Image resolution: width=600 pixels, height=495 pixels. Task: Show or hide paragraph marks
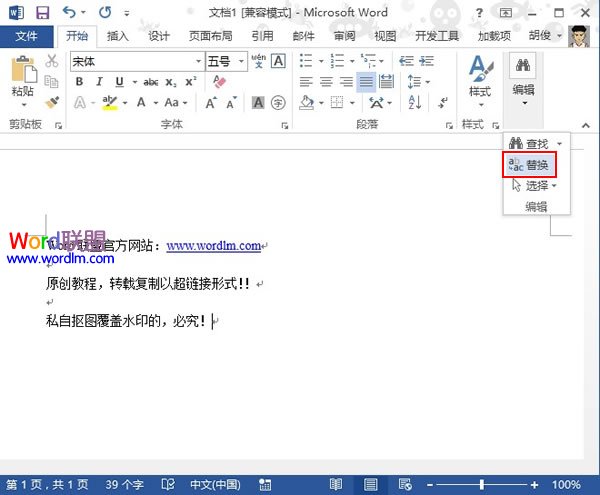pos(443,103)
